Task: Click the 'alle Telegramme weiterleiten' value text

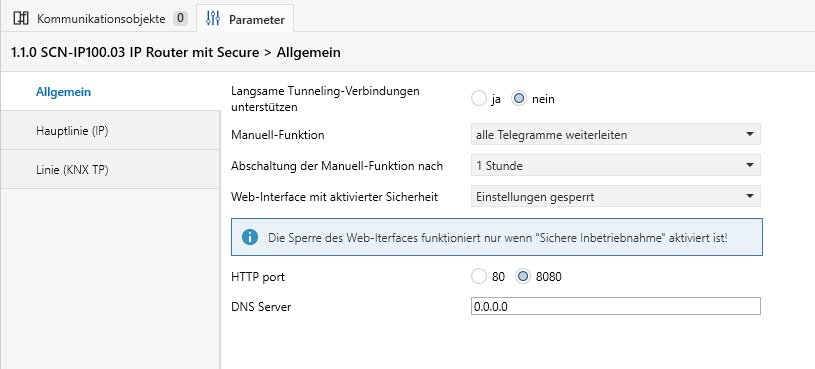Action: (551, 135)
